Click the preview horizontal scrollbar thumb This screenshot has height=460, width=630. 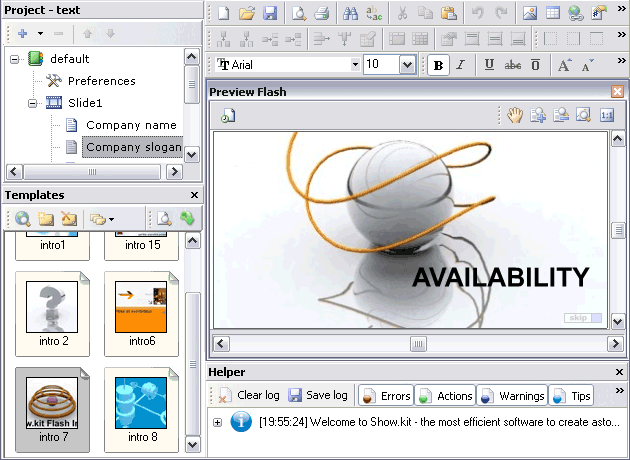(418, 344)
